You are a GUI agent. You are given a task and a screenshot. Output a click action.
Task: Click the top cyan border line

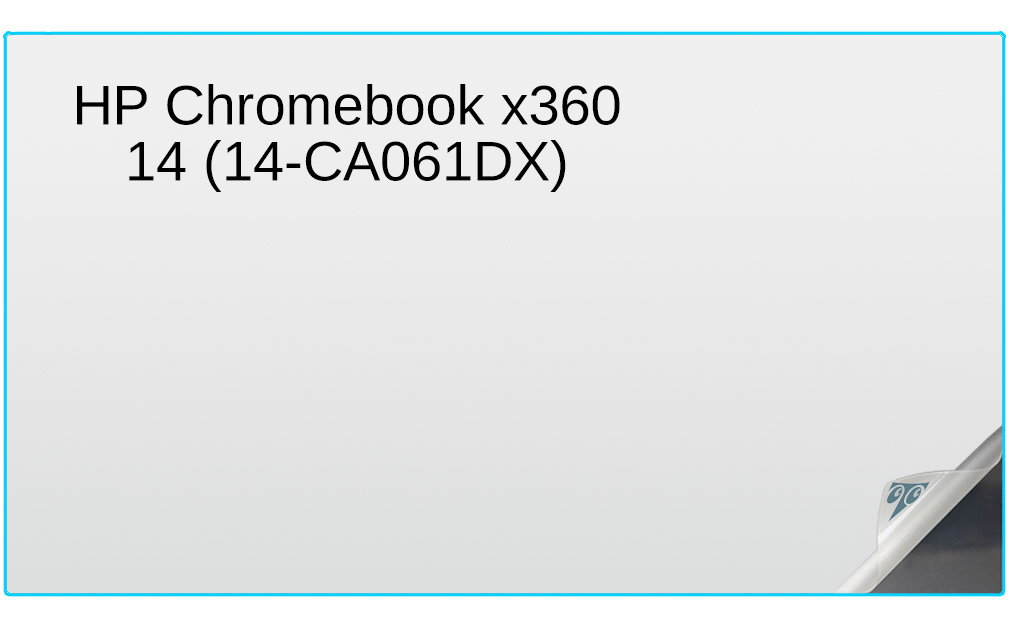point(504,33)
